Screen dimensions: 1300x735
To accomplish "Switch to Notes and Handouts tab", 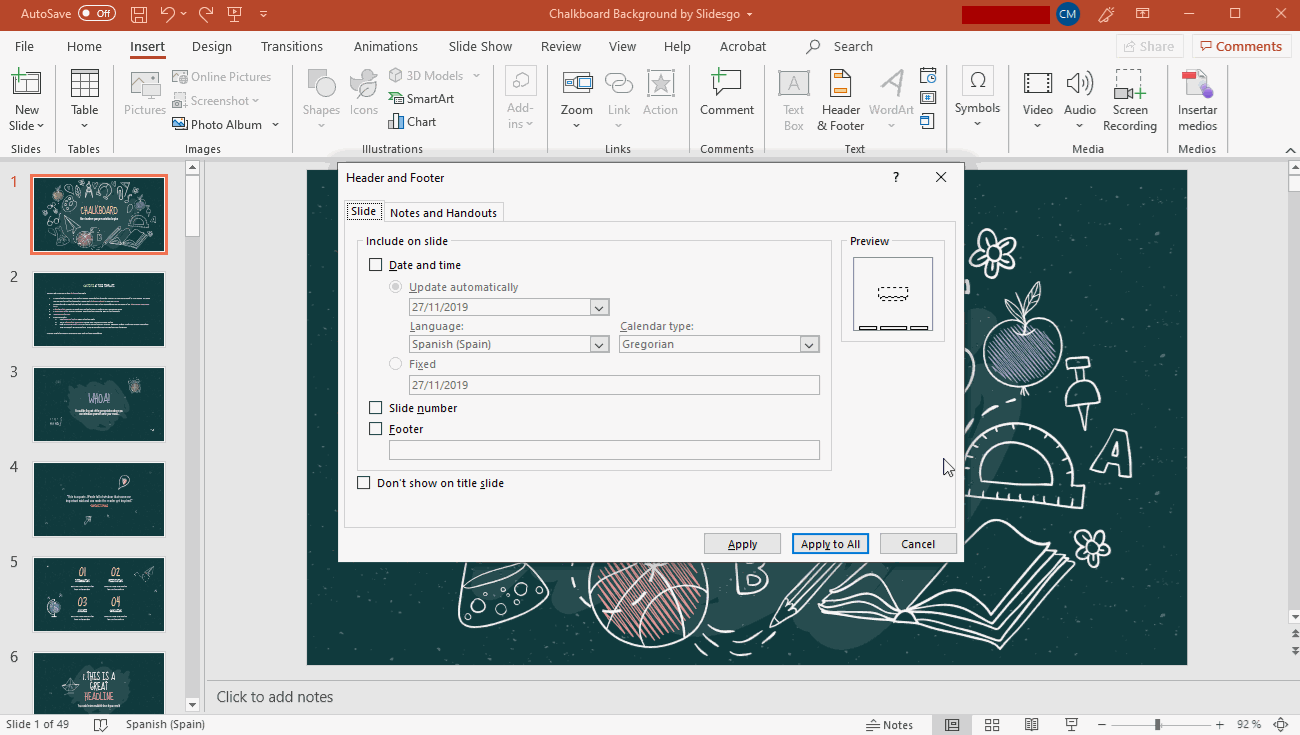I will tap(443, 213).
